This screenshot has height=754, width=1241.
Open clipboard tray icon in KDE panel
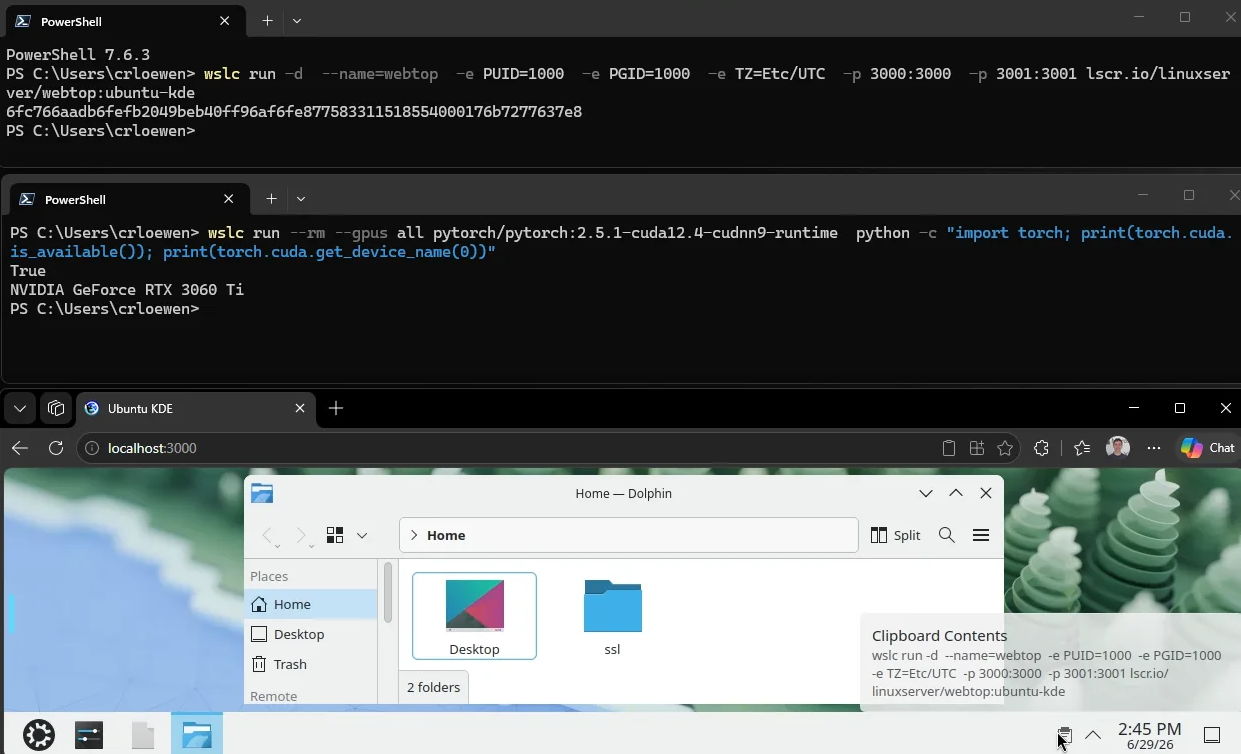1064,735
